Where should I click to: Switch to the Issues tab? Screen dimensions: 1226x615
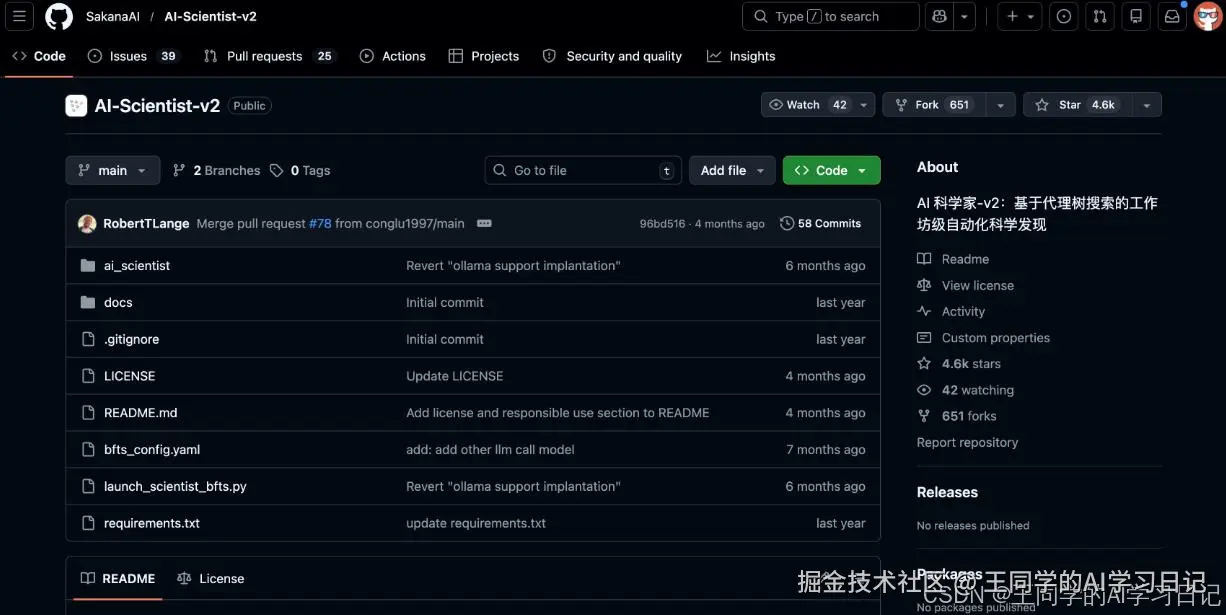coord(133,56)
